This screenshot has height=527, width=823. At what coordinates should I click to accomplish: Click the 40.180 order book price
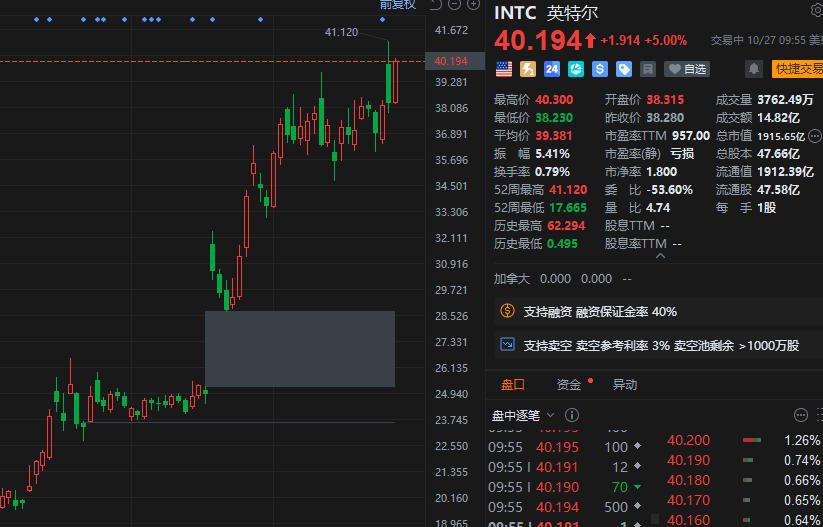(688, 480)
